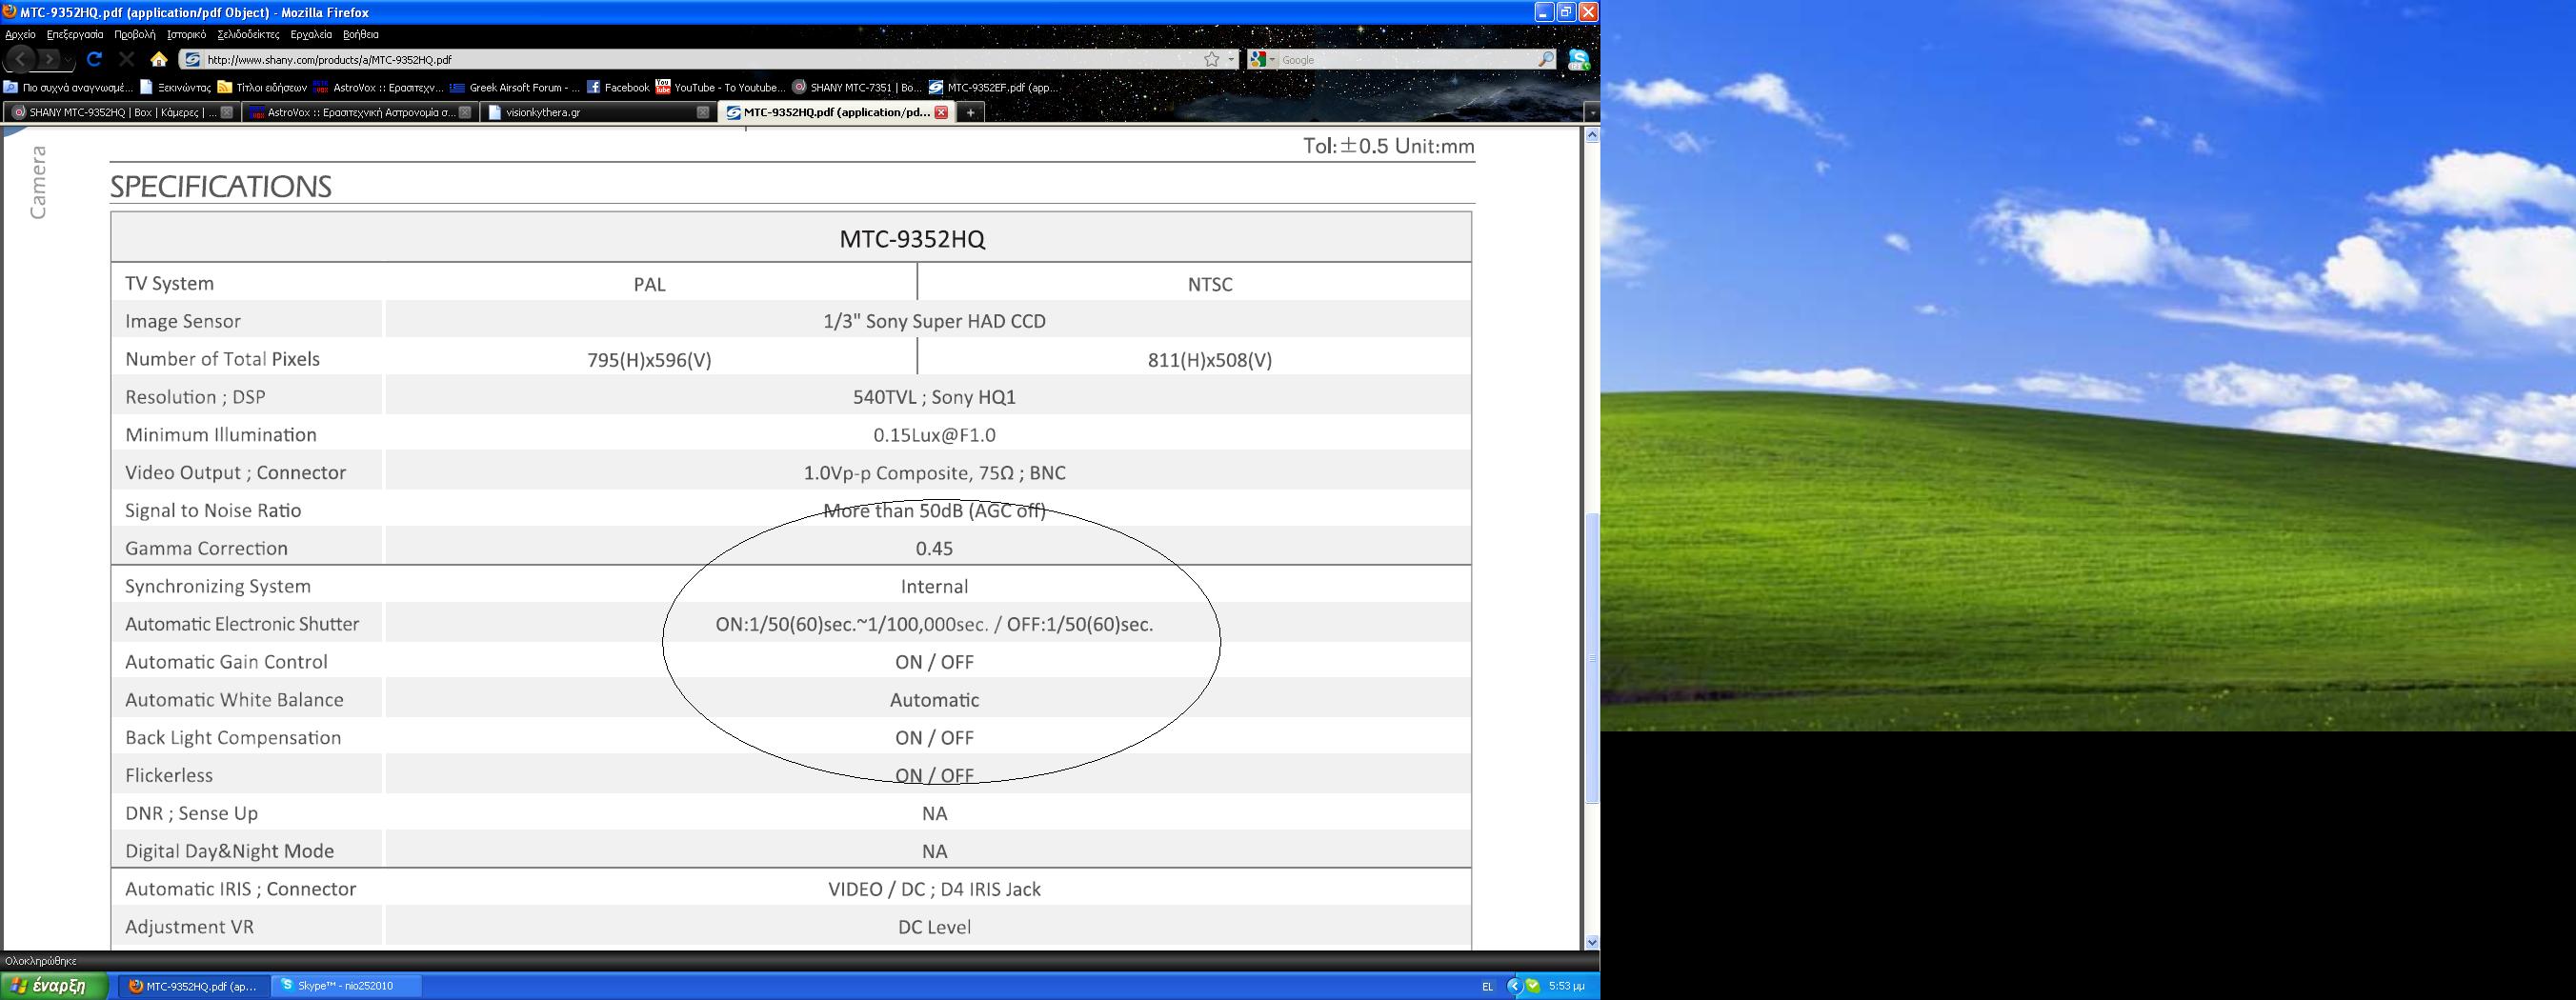Screen dimensions: 2576x1000
Task: Open the Σελιδοδείκτες menu
Action: click(x=248, y=34)
